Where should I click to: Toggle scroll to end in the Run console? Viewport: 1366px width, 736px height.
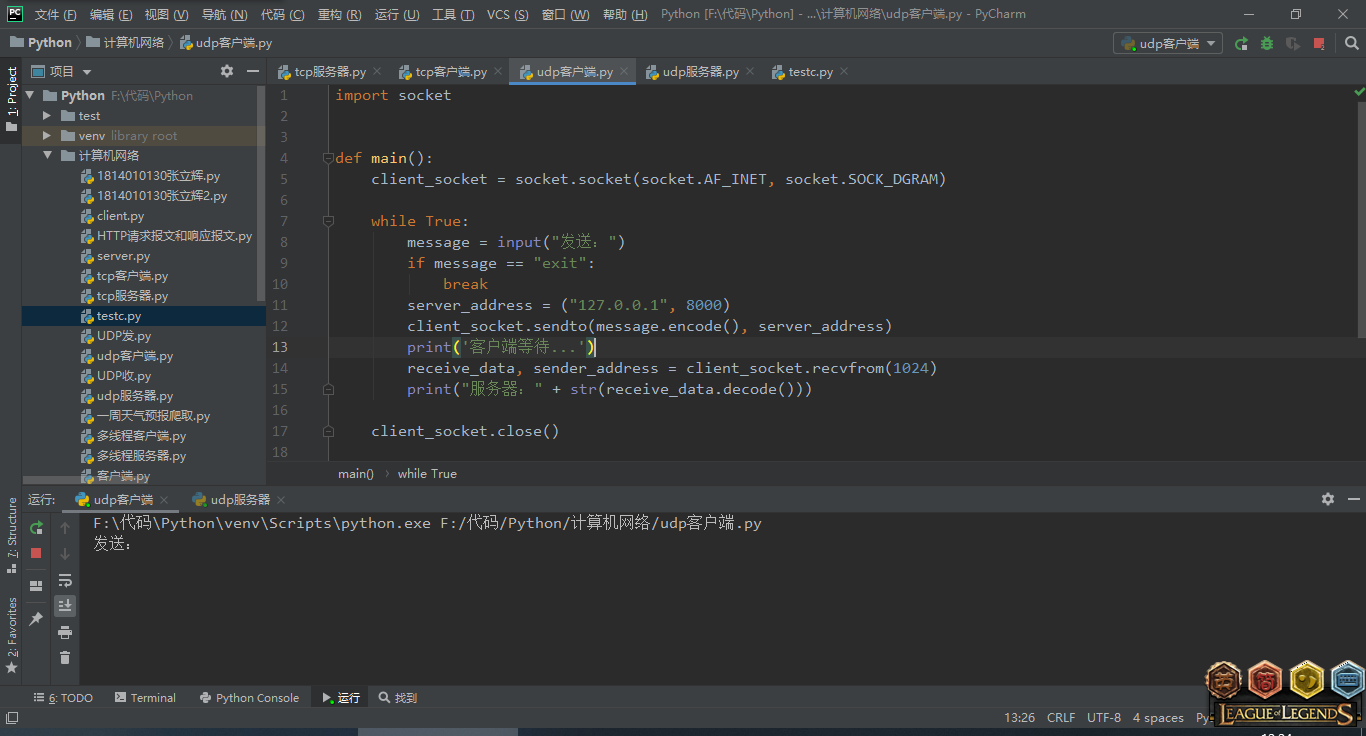(x=65, y=605)
